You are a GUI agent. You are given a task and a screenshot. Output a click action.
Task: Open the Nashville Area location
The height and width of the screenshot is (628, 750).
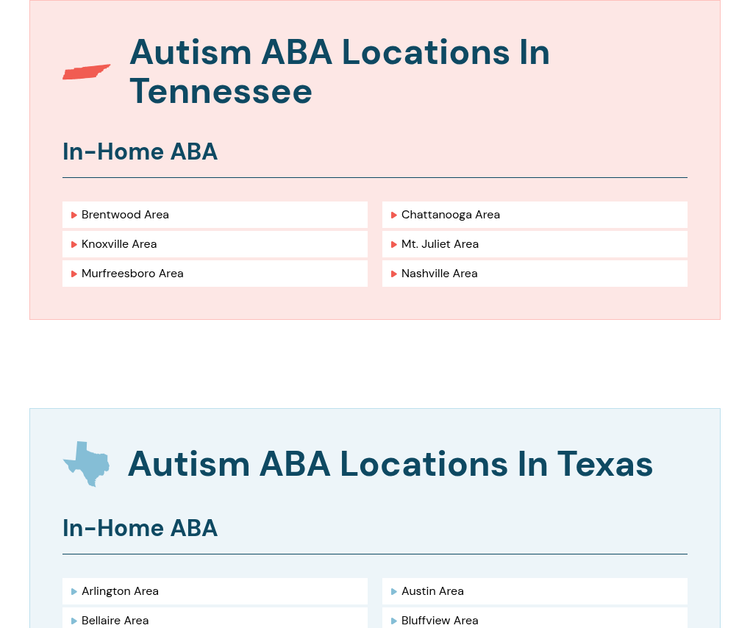click(439, 274)
